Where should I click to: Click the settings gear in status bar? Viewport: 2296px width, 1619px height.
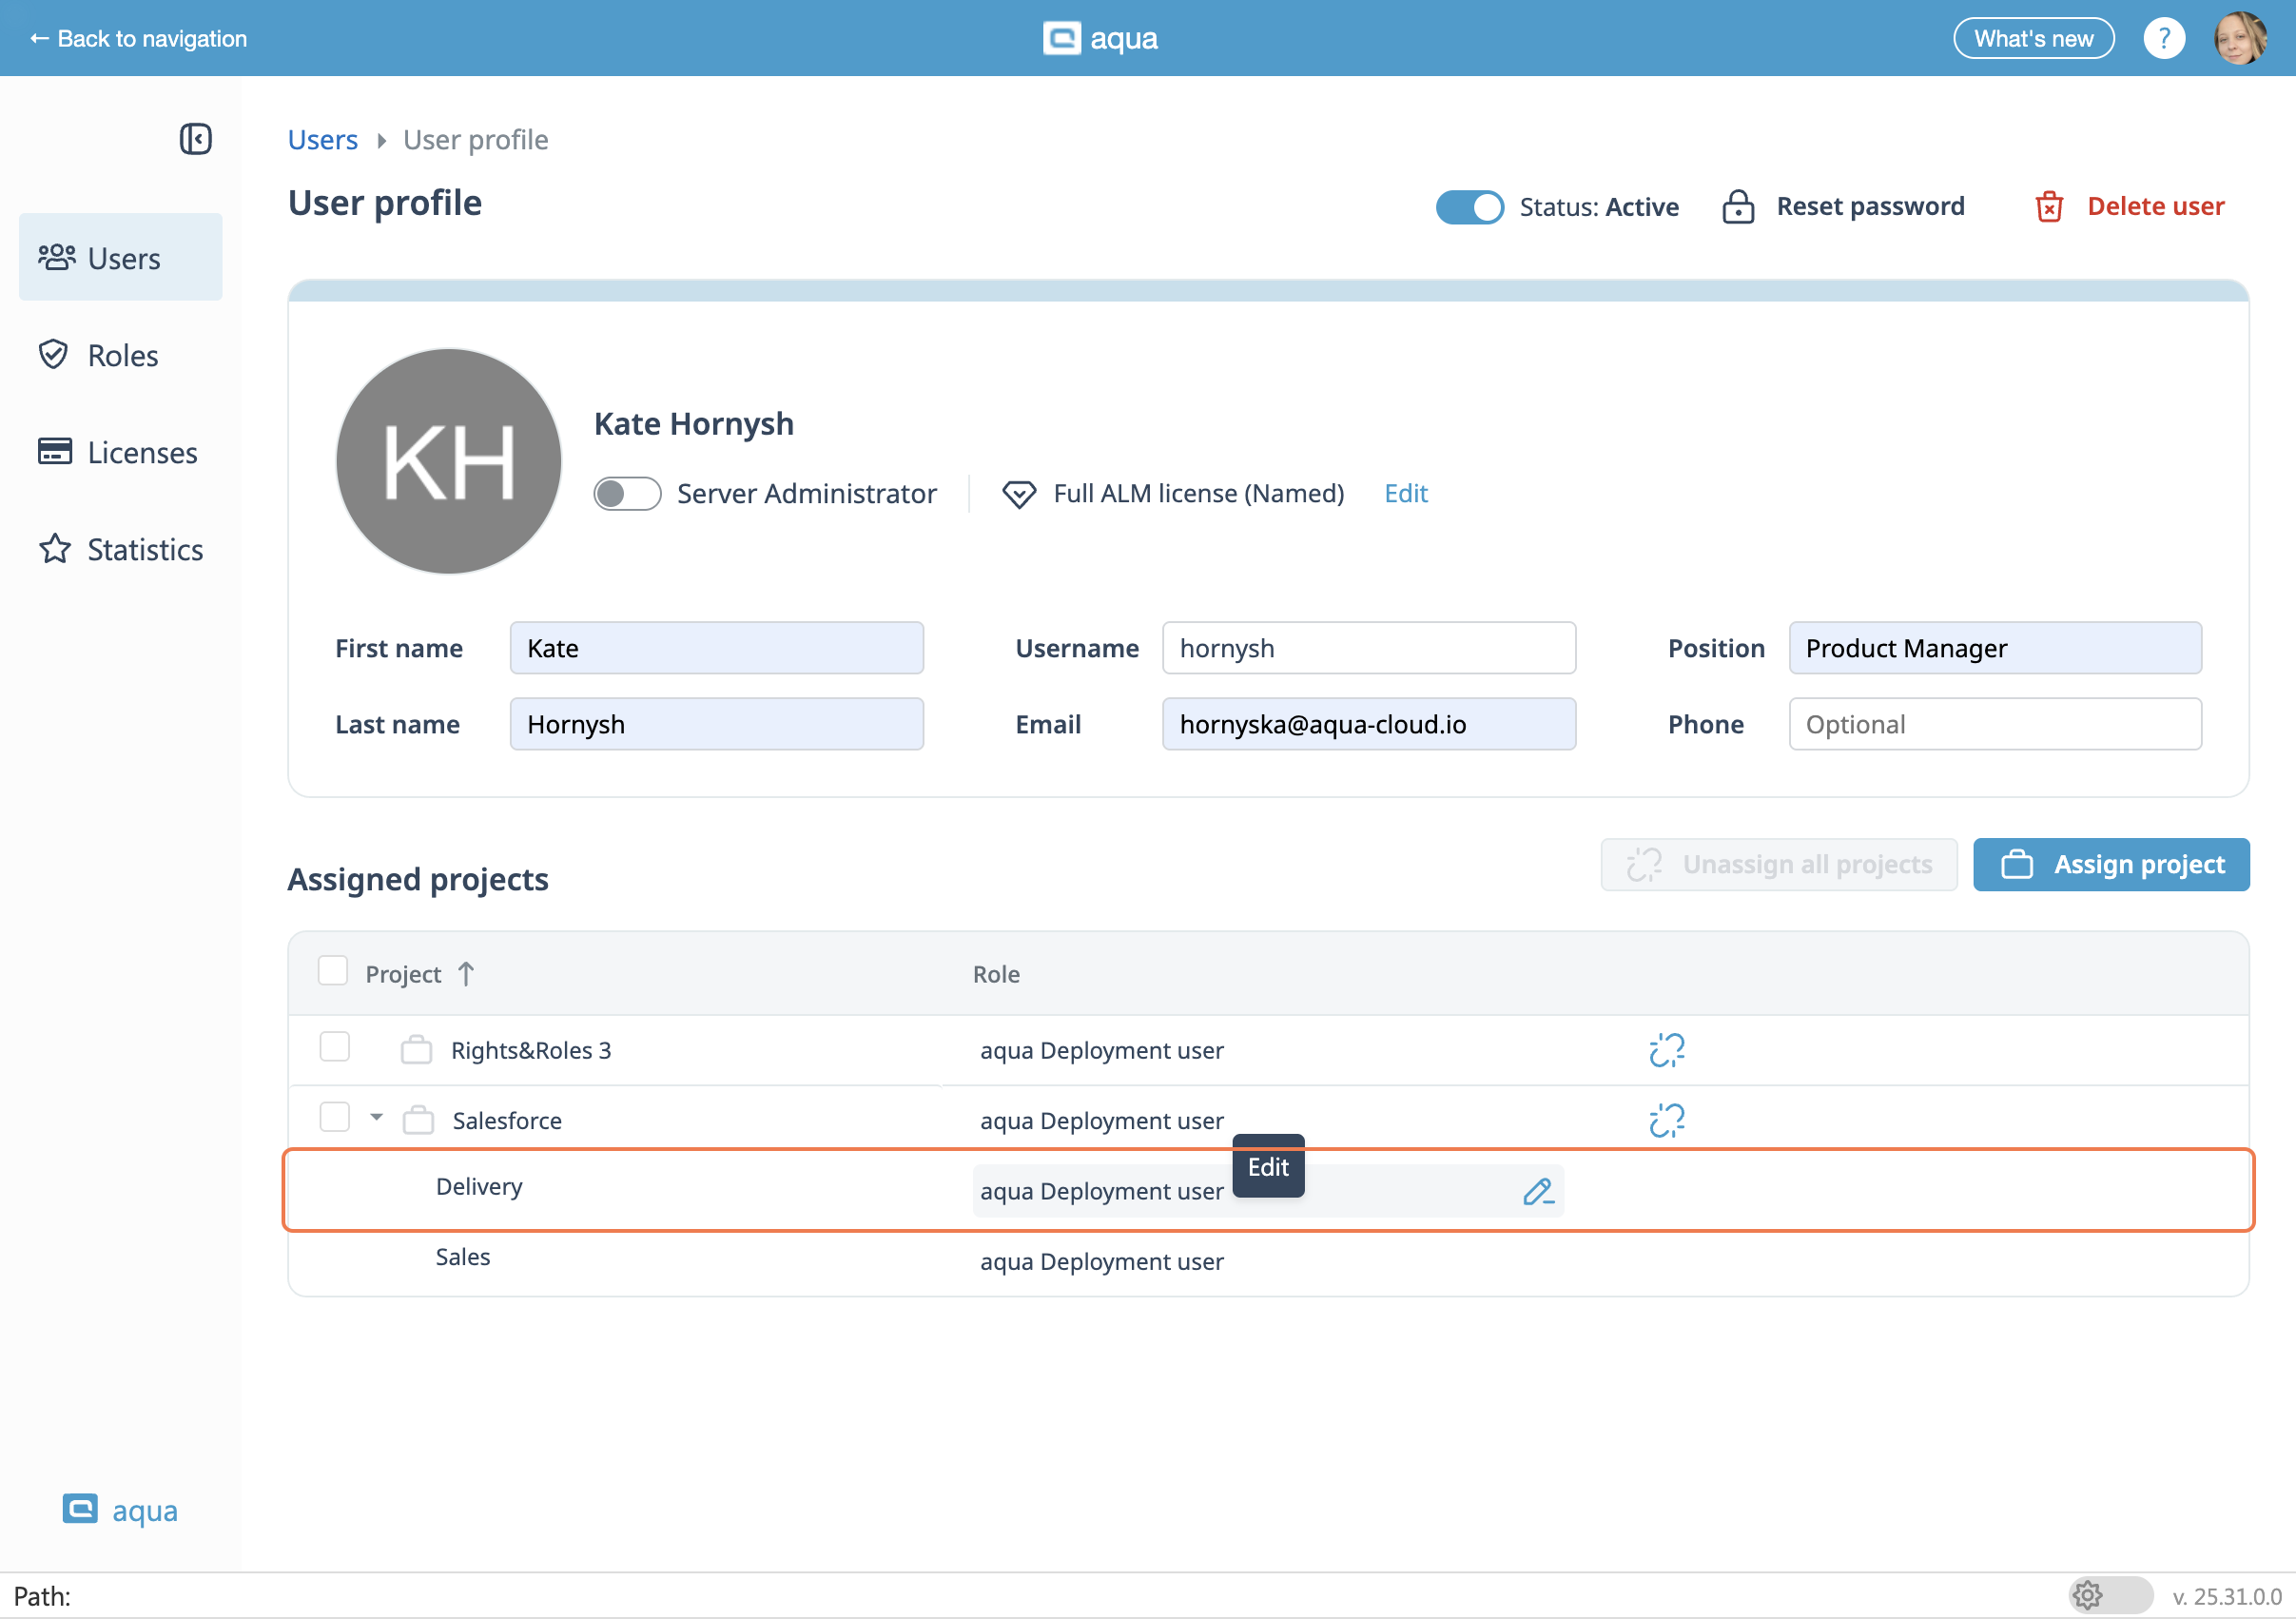click(x=2087, y=1594)
